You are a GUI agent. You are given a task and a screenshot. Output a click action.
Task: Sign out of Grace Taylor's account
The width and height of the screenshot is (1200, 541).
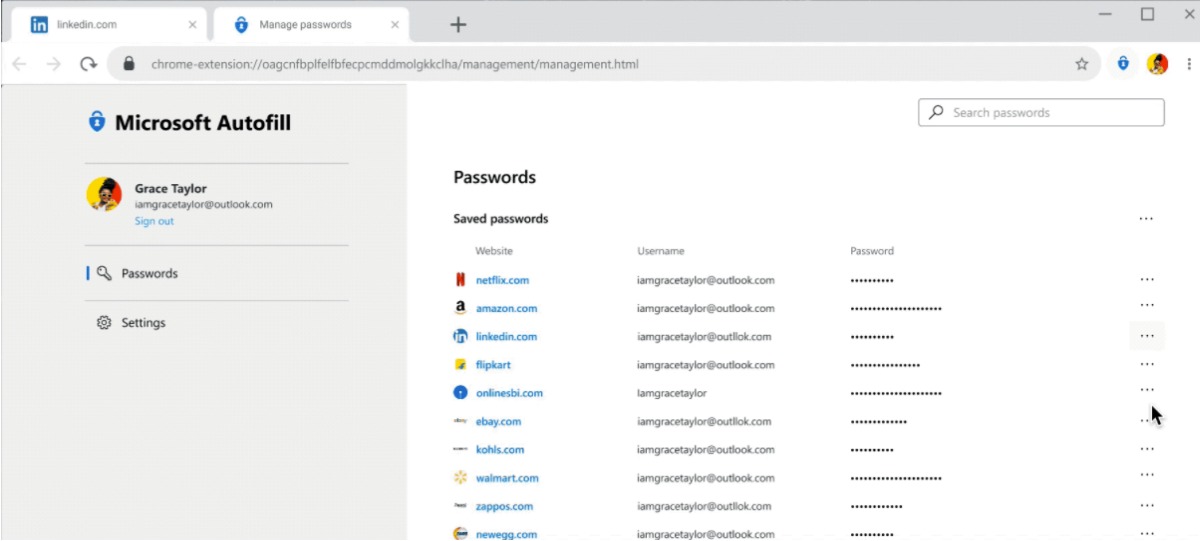click(x=154, y=221)
